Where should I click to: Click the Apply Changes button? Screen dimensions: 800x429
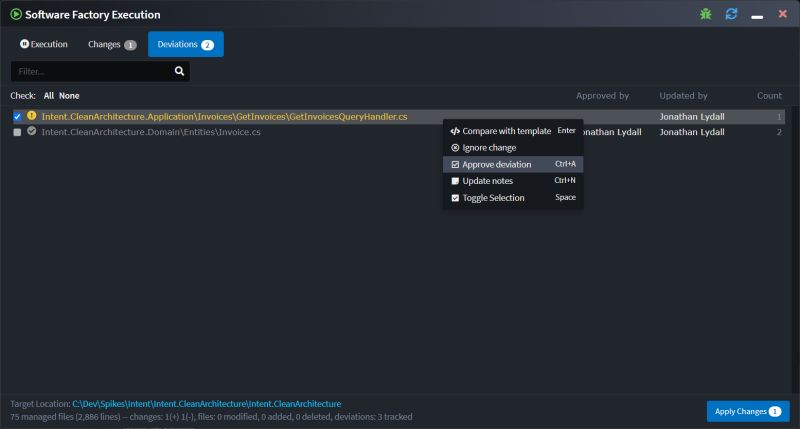pos(748,411)
